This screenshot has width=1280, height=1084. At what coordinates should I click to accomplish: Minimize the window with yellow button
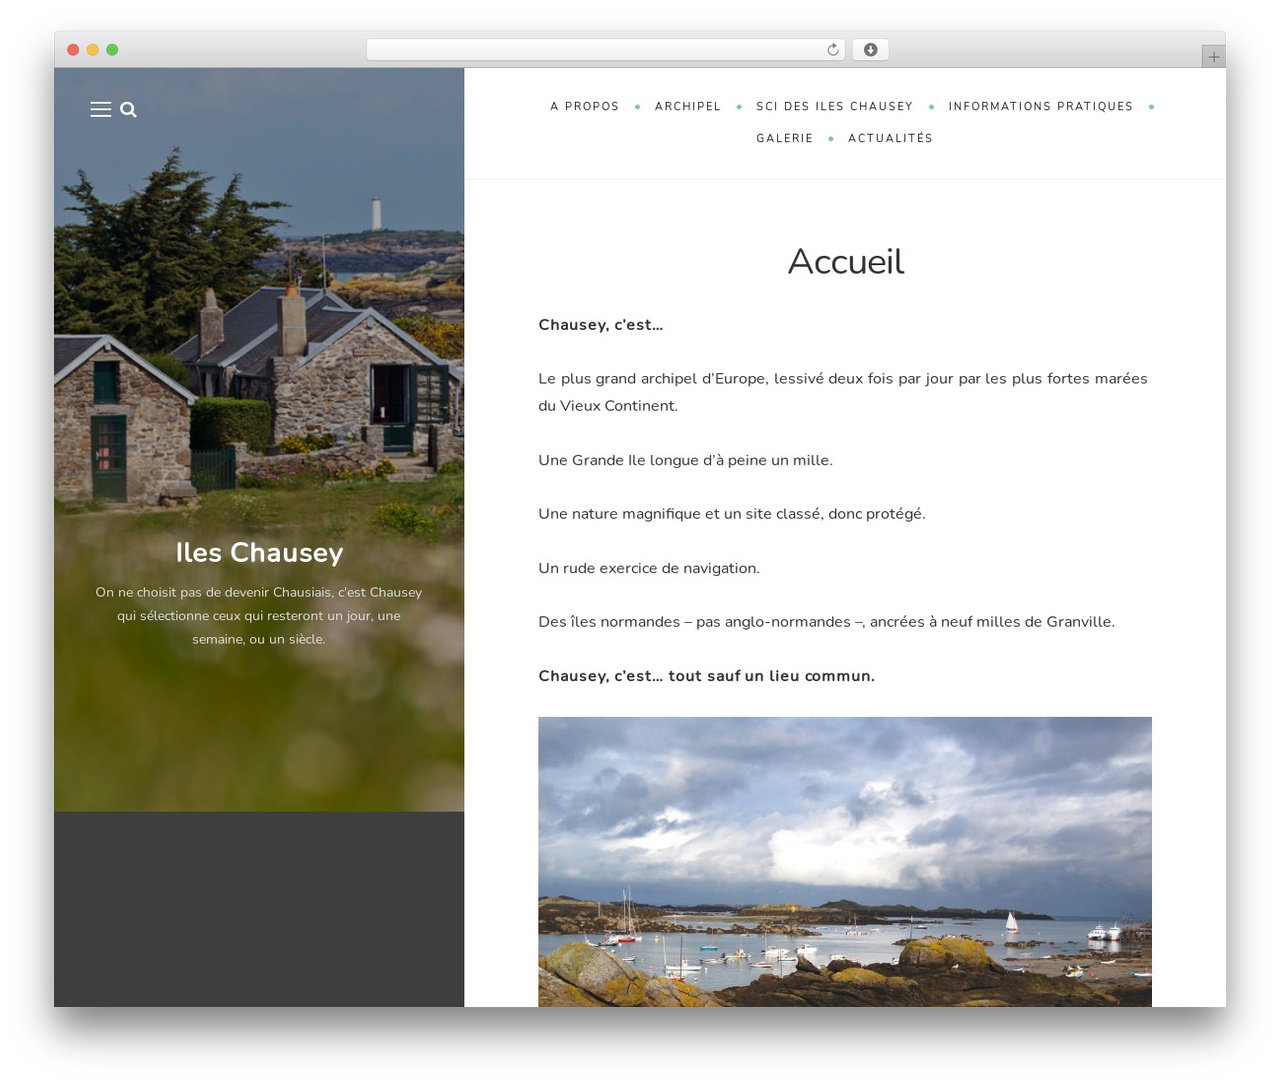[x=92, y=50]
